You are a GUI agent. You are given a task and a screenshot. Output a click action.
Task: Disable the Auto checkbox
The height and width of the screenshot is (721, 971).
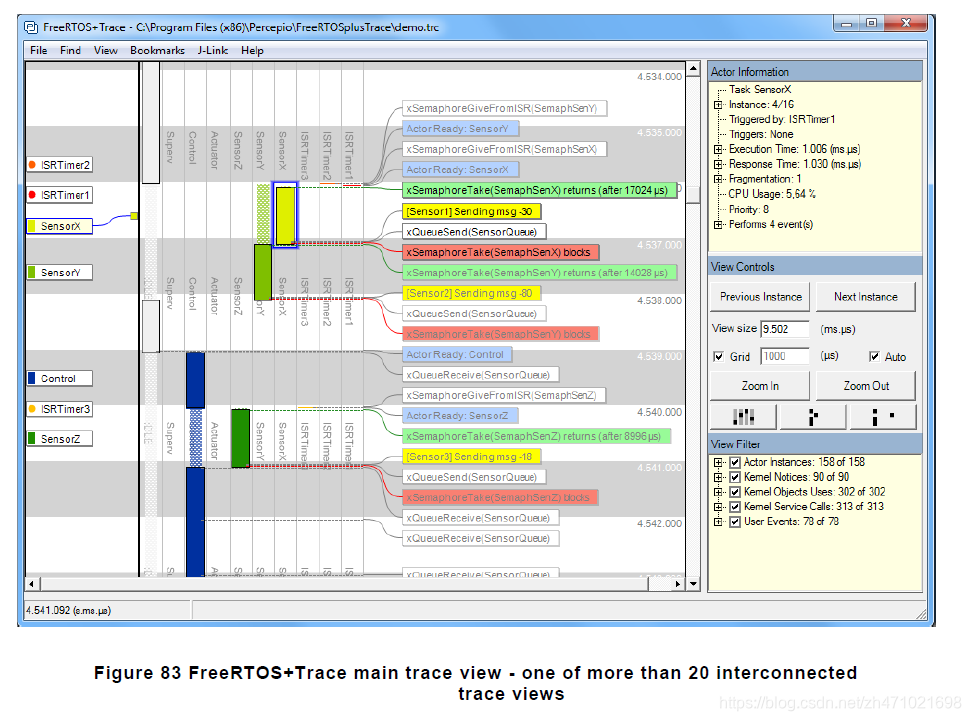(x=874, y=357)
